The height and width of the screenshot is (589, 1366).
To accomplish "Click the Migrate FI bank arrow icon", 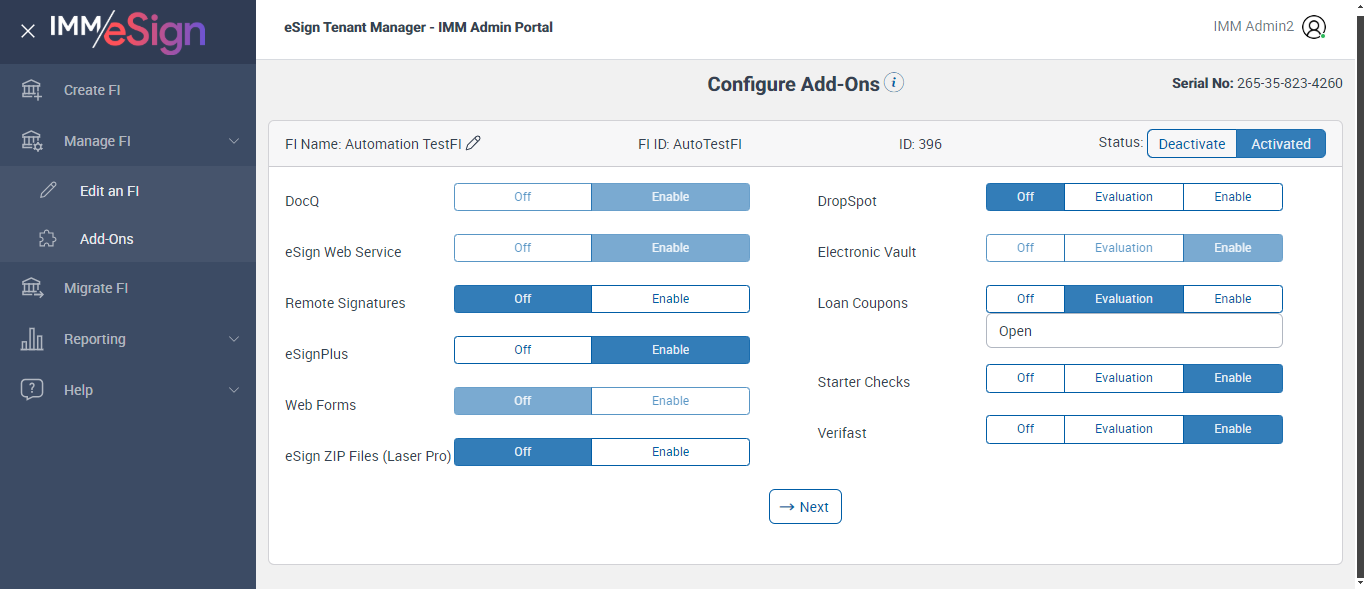I will pyautogui.click(x=32, y=288).
